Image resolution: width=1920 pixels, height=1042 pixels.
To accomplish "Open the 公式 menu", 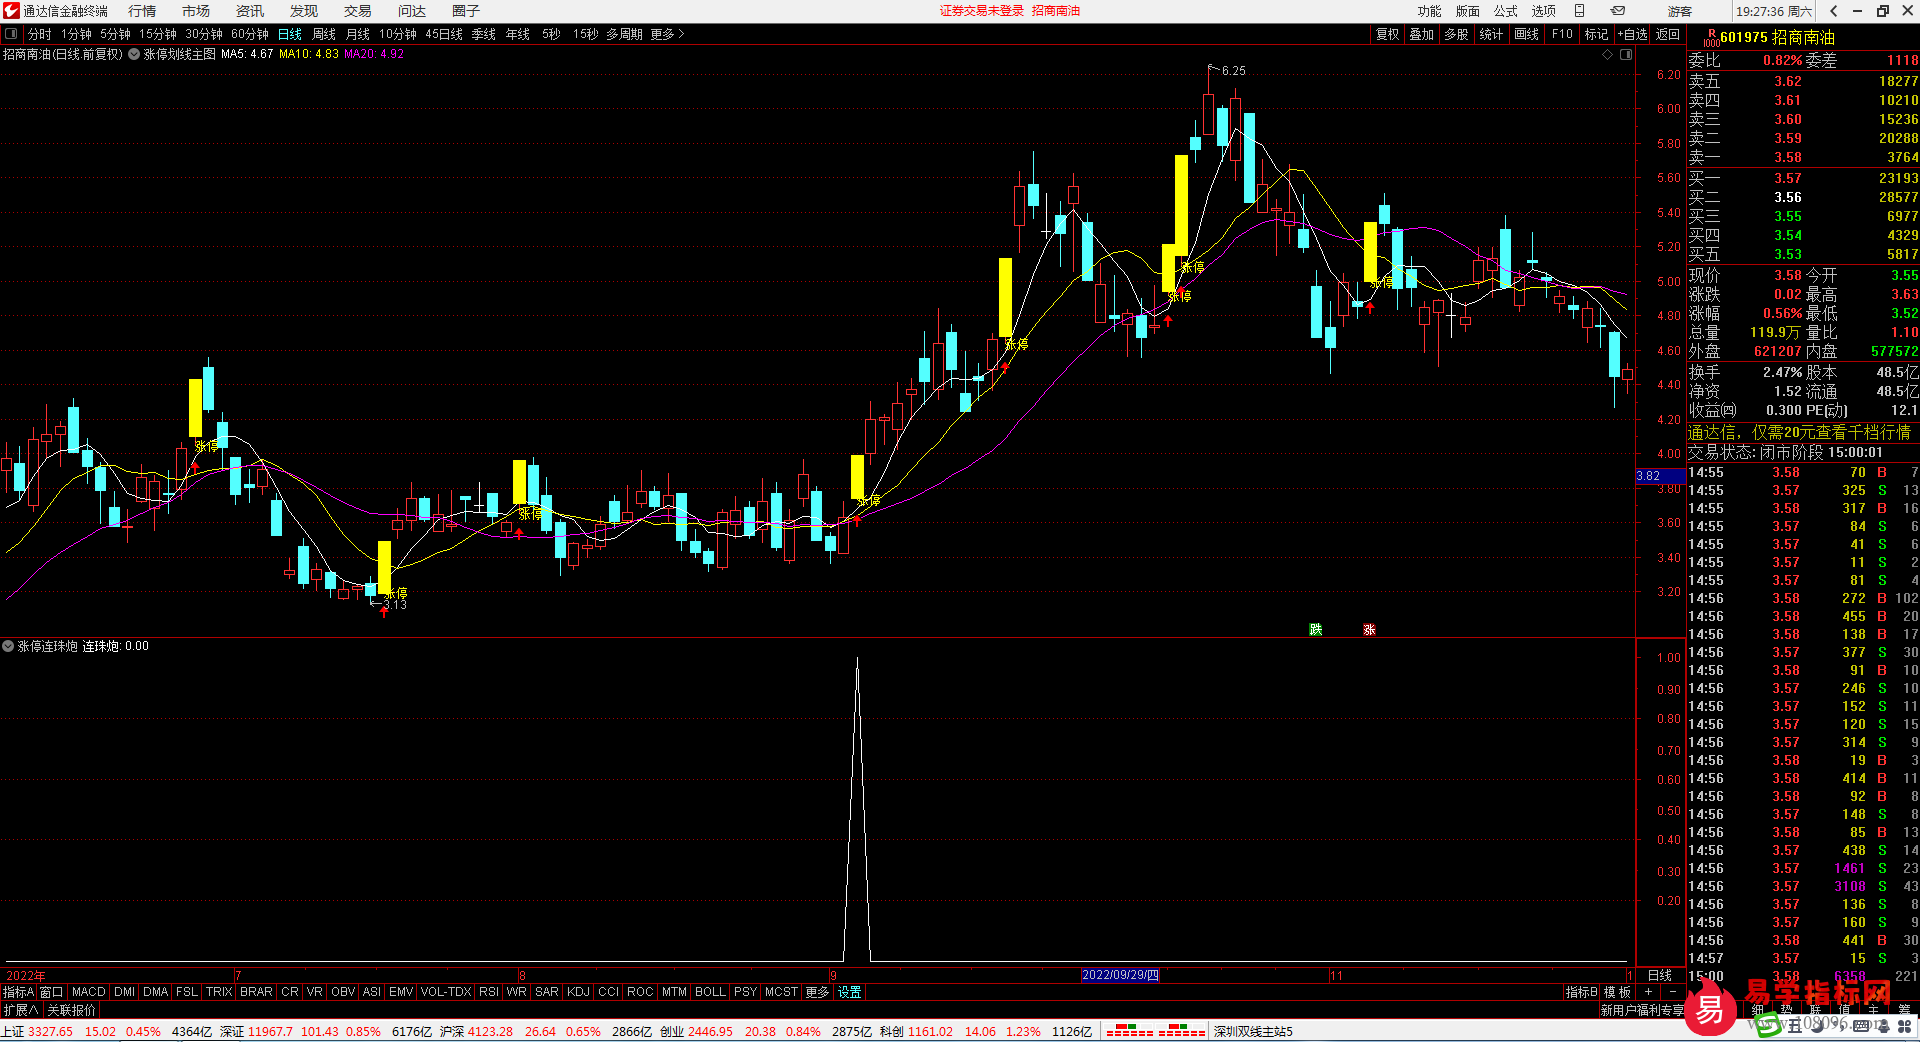I will point(1505,11).
